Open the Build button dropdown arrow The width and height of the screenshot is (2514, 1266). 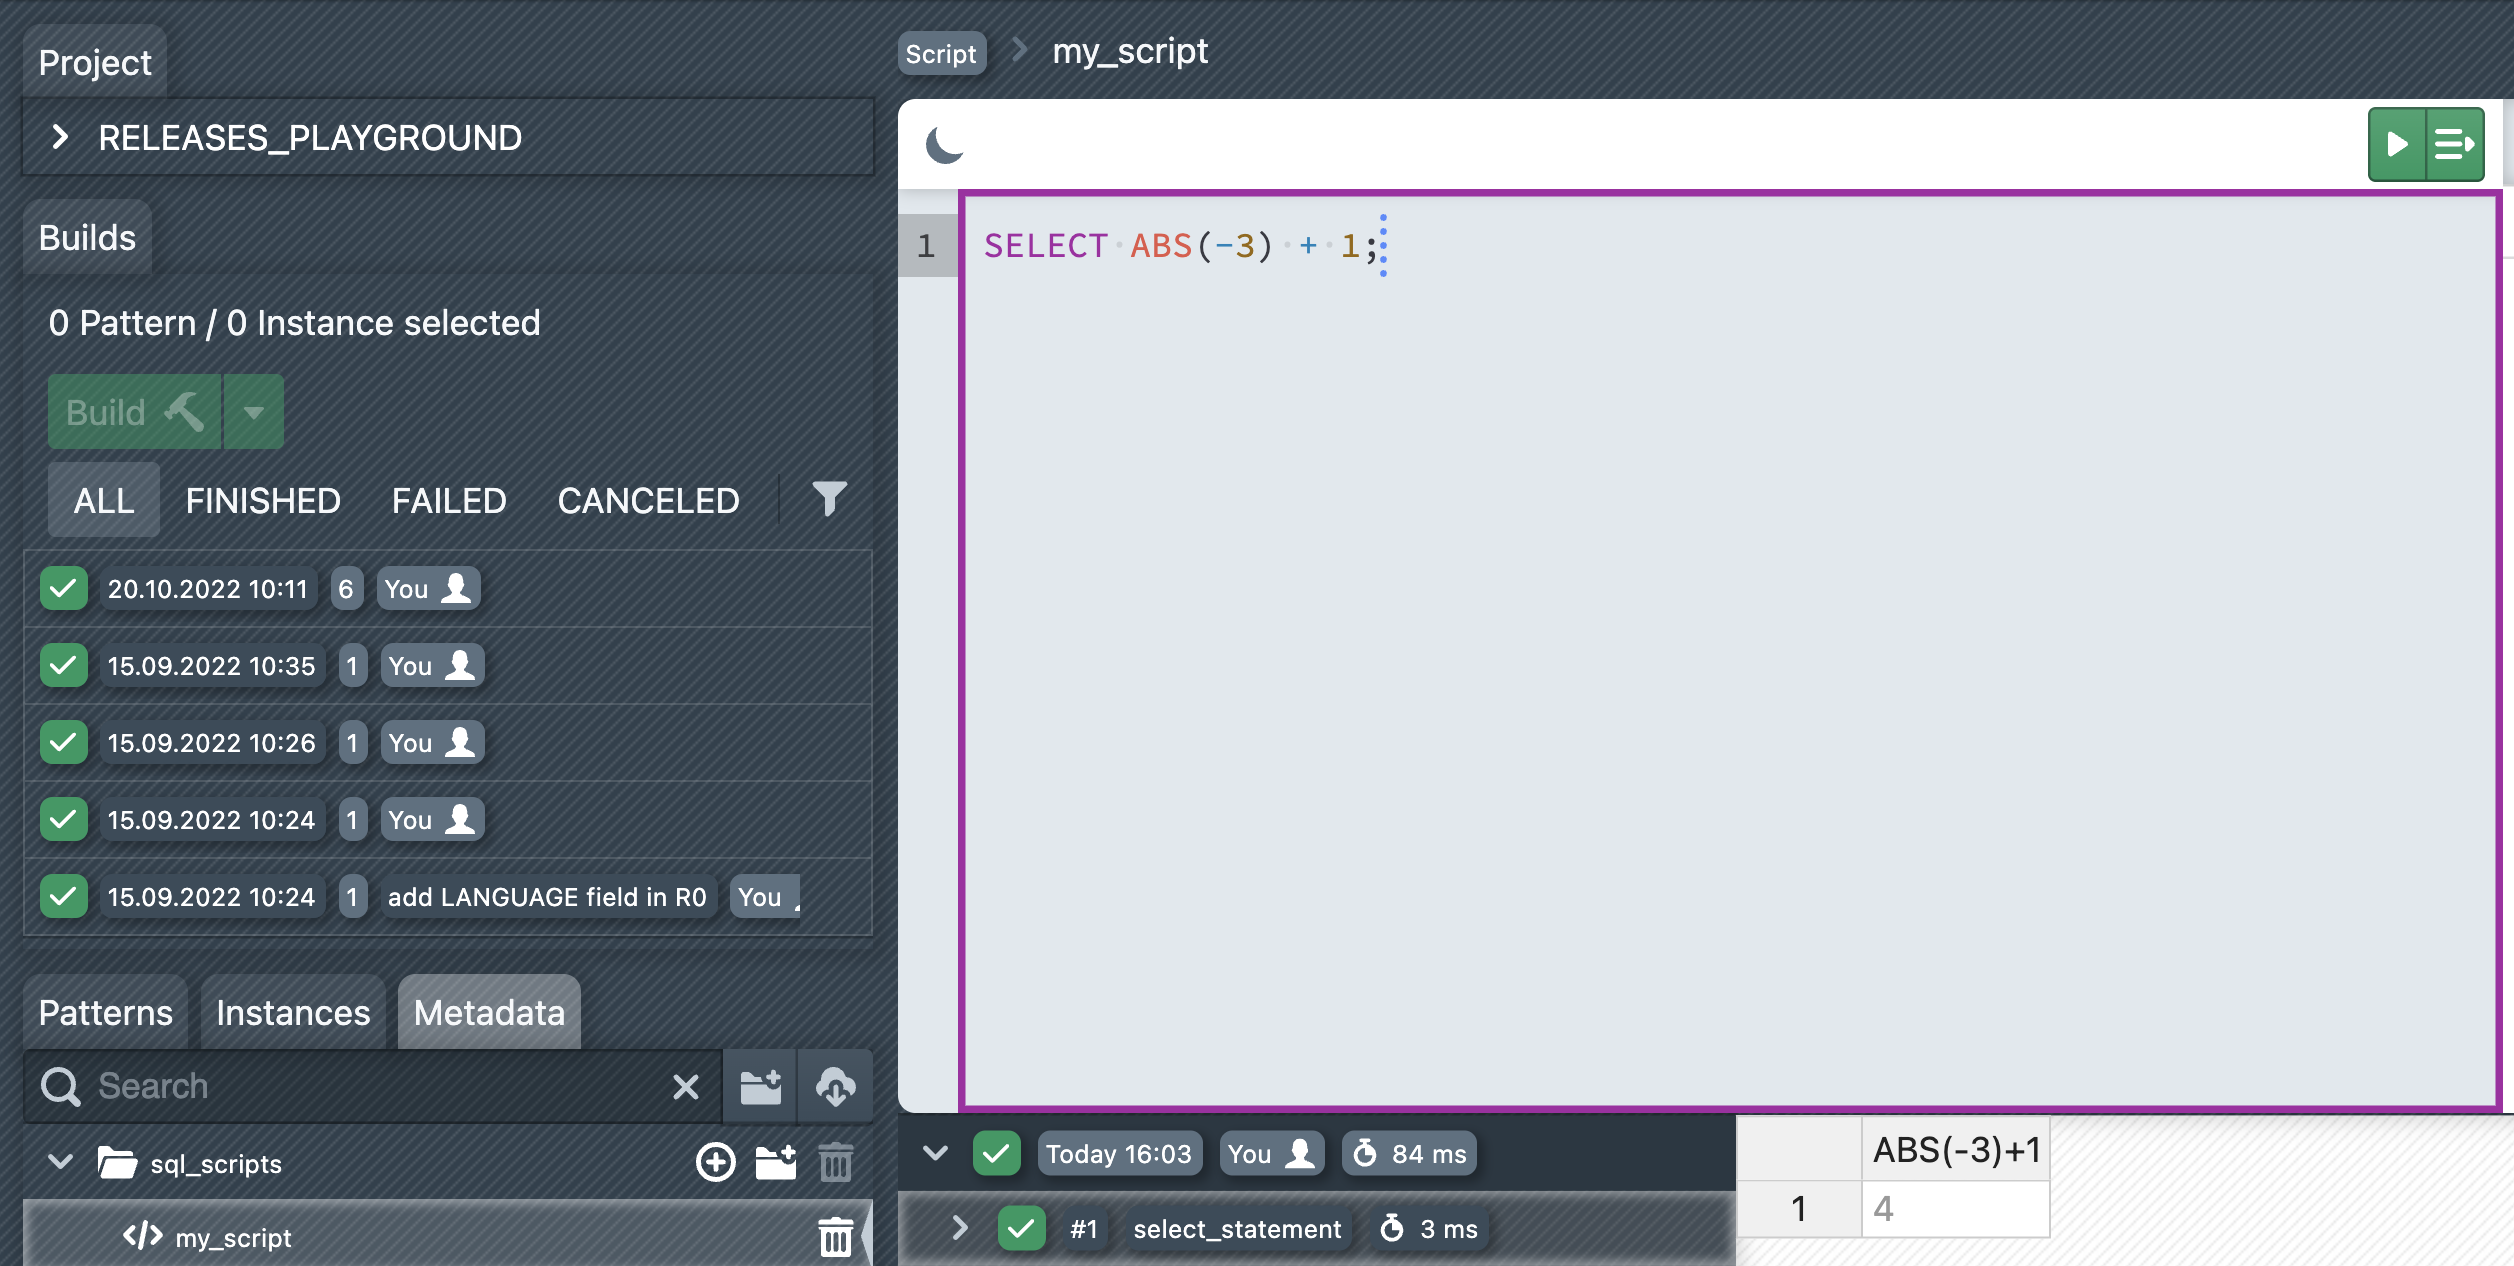point(254,412)
